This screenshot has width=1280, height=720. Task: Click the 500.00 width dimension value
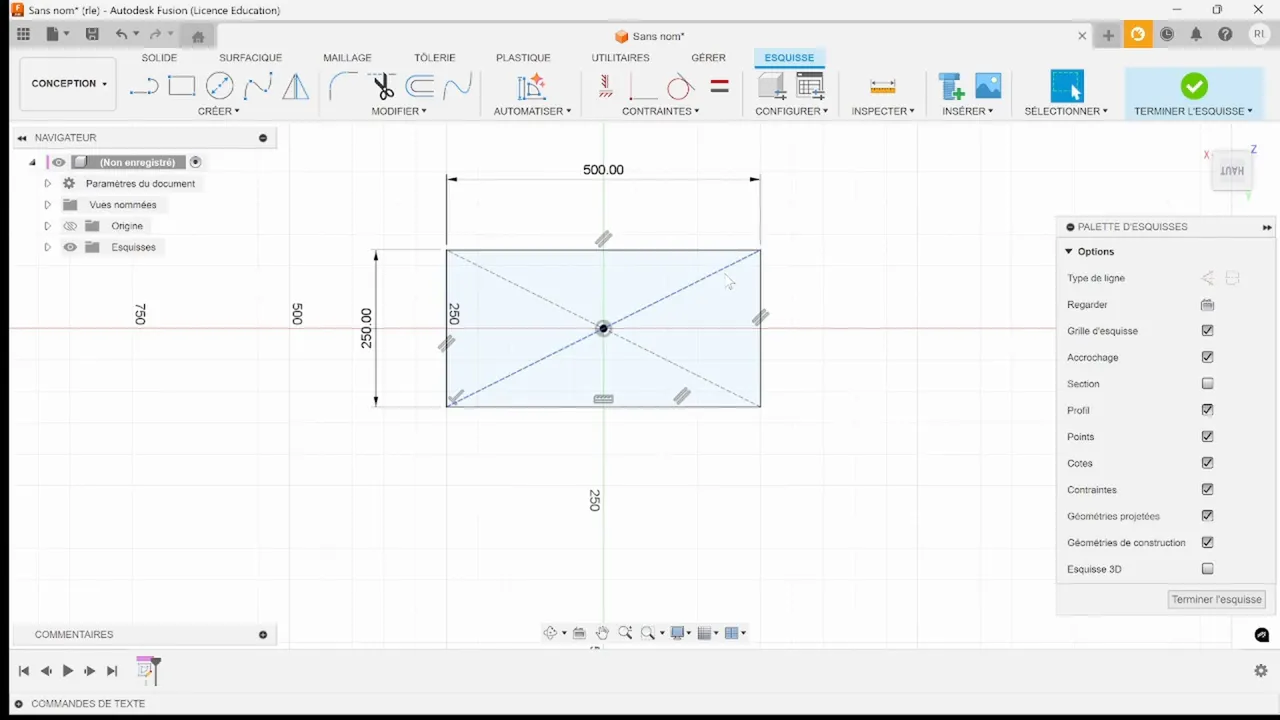(603, 169)
